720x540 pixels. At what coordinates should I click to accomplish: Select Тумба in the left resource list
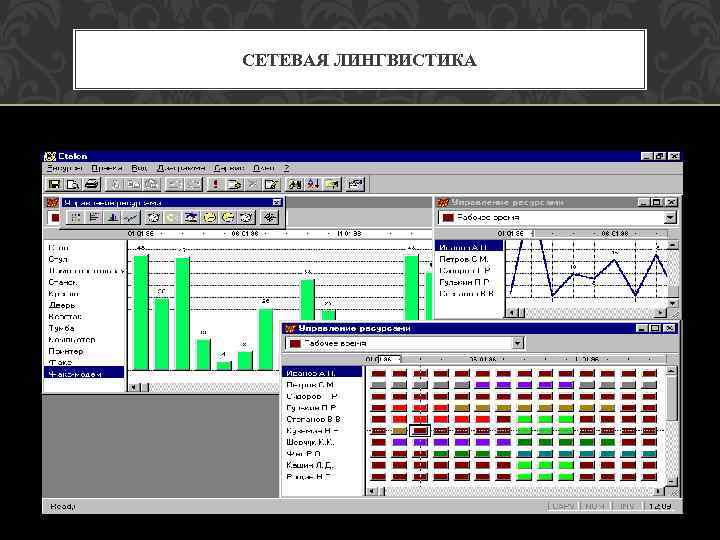(62, 328)
